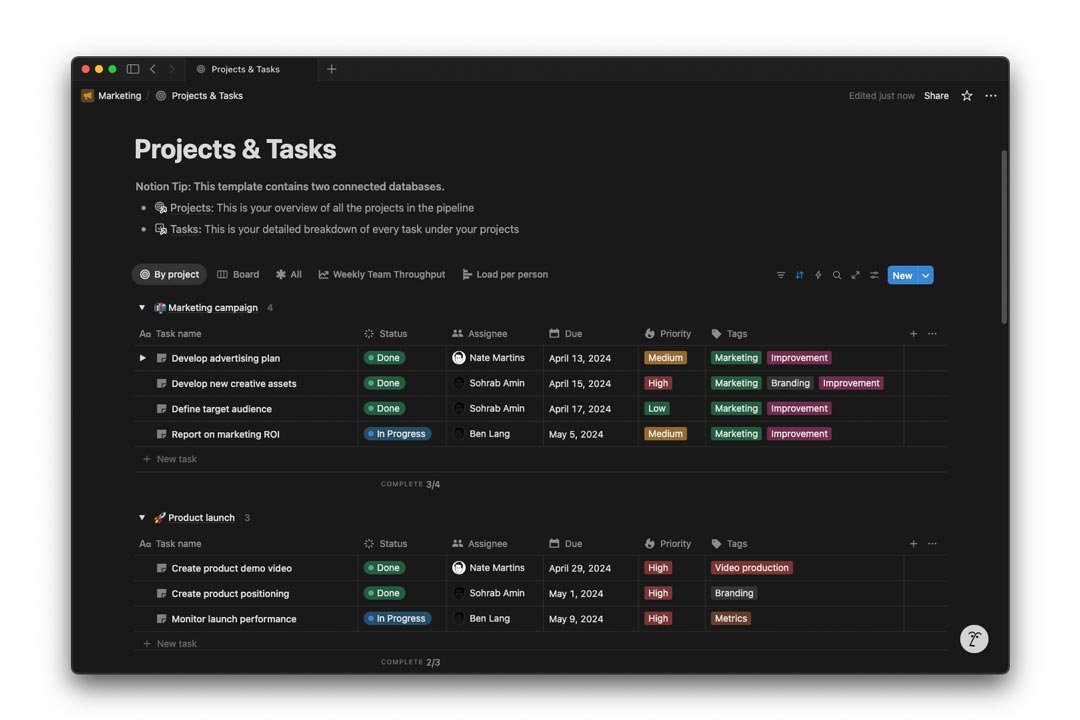Open the page options ellipsis menu
Viewport: 1080px width, 720px height.
pyautogui.click(x=991, y=95)
